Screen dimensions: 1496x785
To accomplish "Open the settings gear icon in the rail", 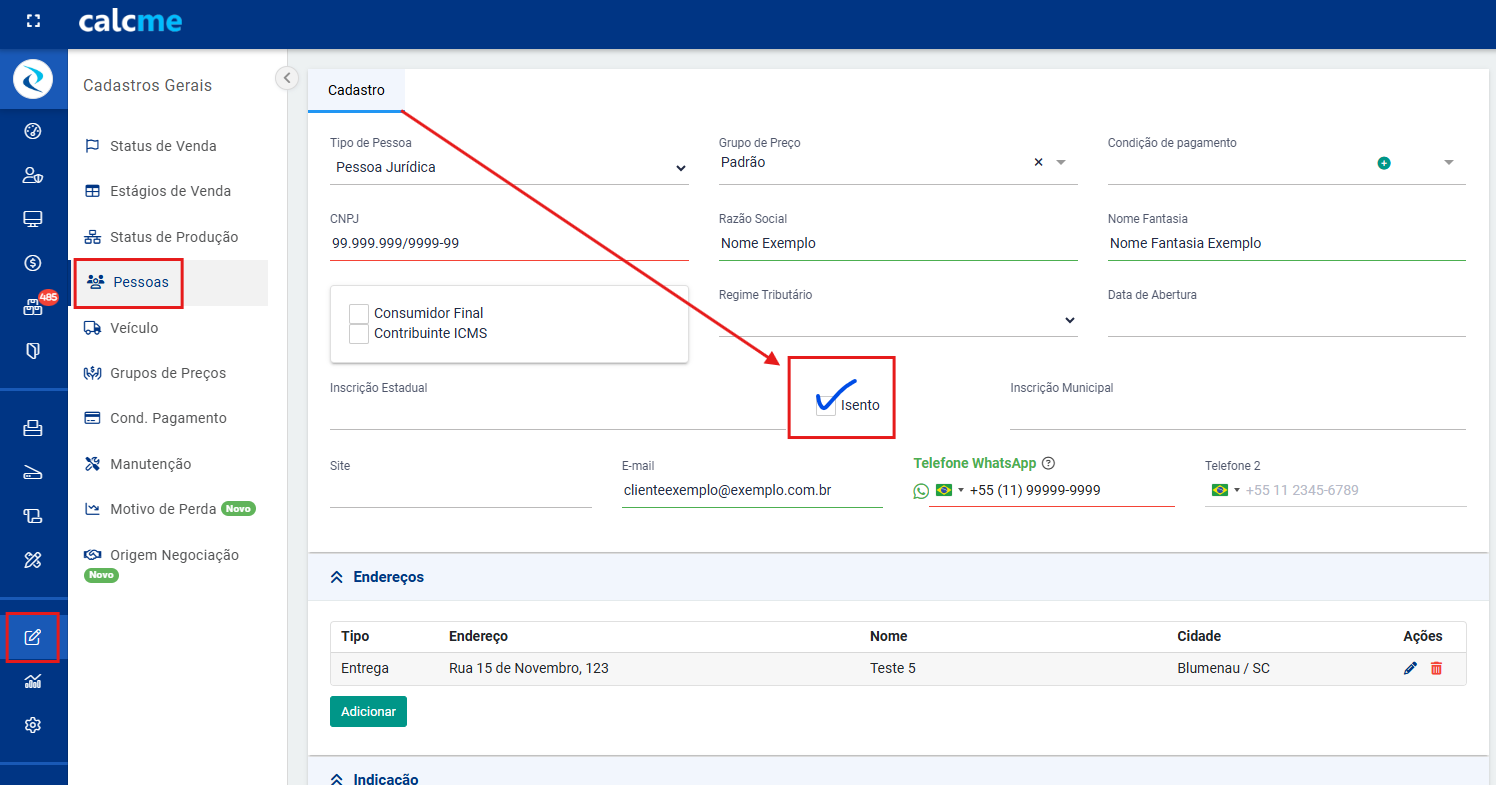I will pyautogui.click(x=33, y=725).
